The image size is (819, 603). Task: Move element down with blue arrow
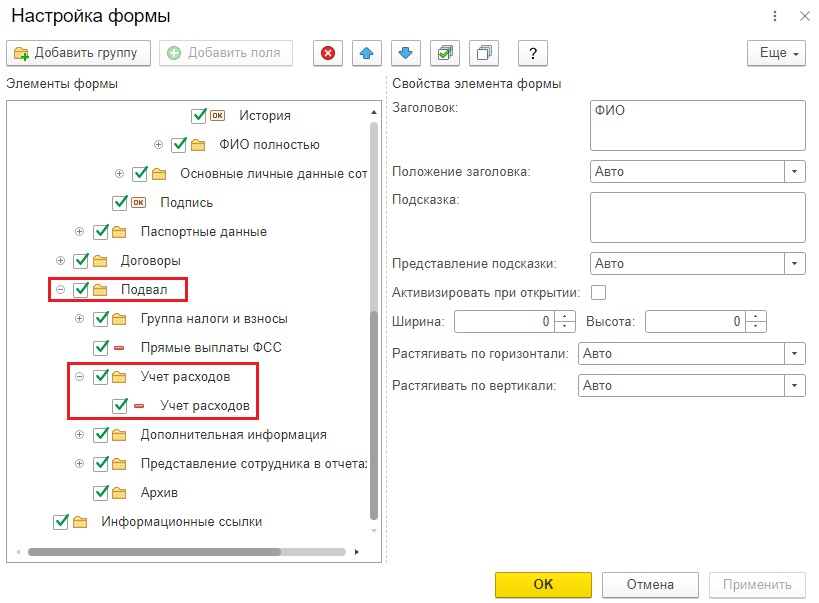pyautogui.click(x=405, y=53)
